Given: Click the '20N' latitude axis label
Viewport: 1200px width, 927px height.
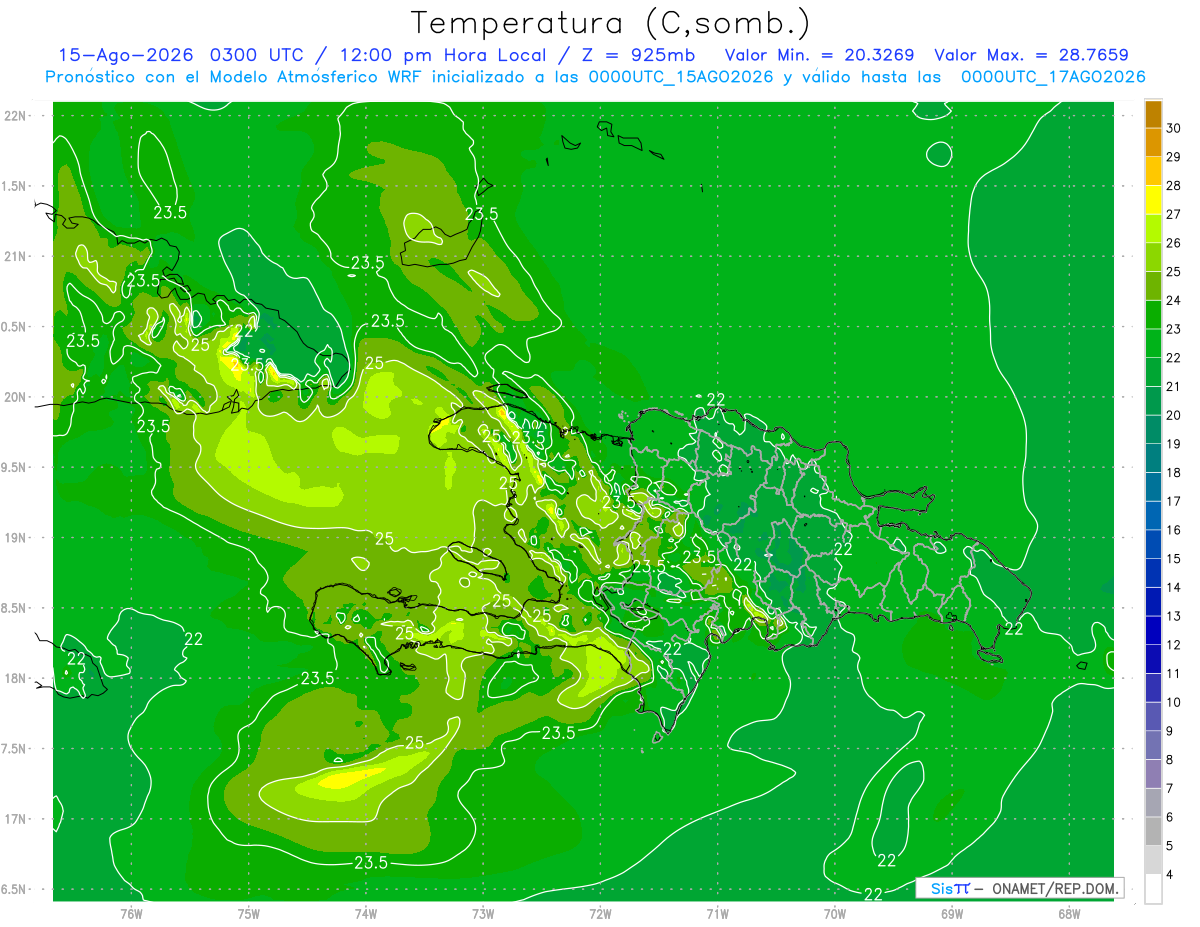Looking at the screenshot, I should click(14, 397).
